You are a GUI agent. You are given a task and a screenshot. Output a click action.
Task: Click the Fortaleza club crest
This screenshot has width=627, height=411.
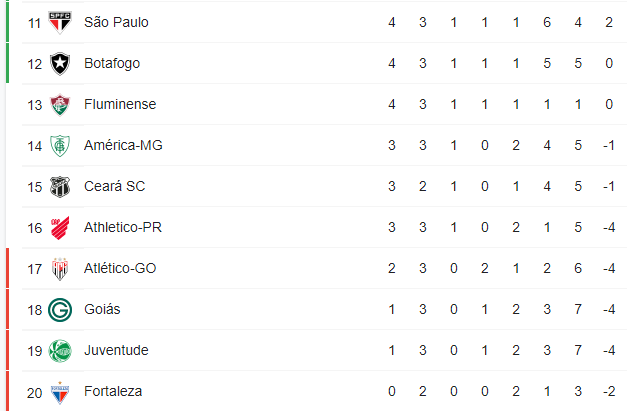click(60, 393)
